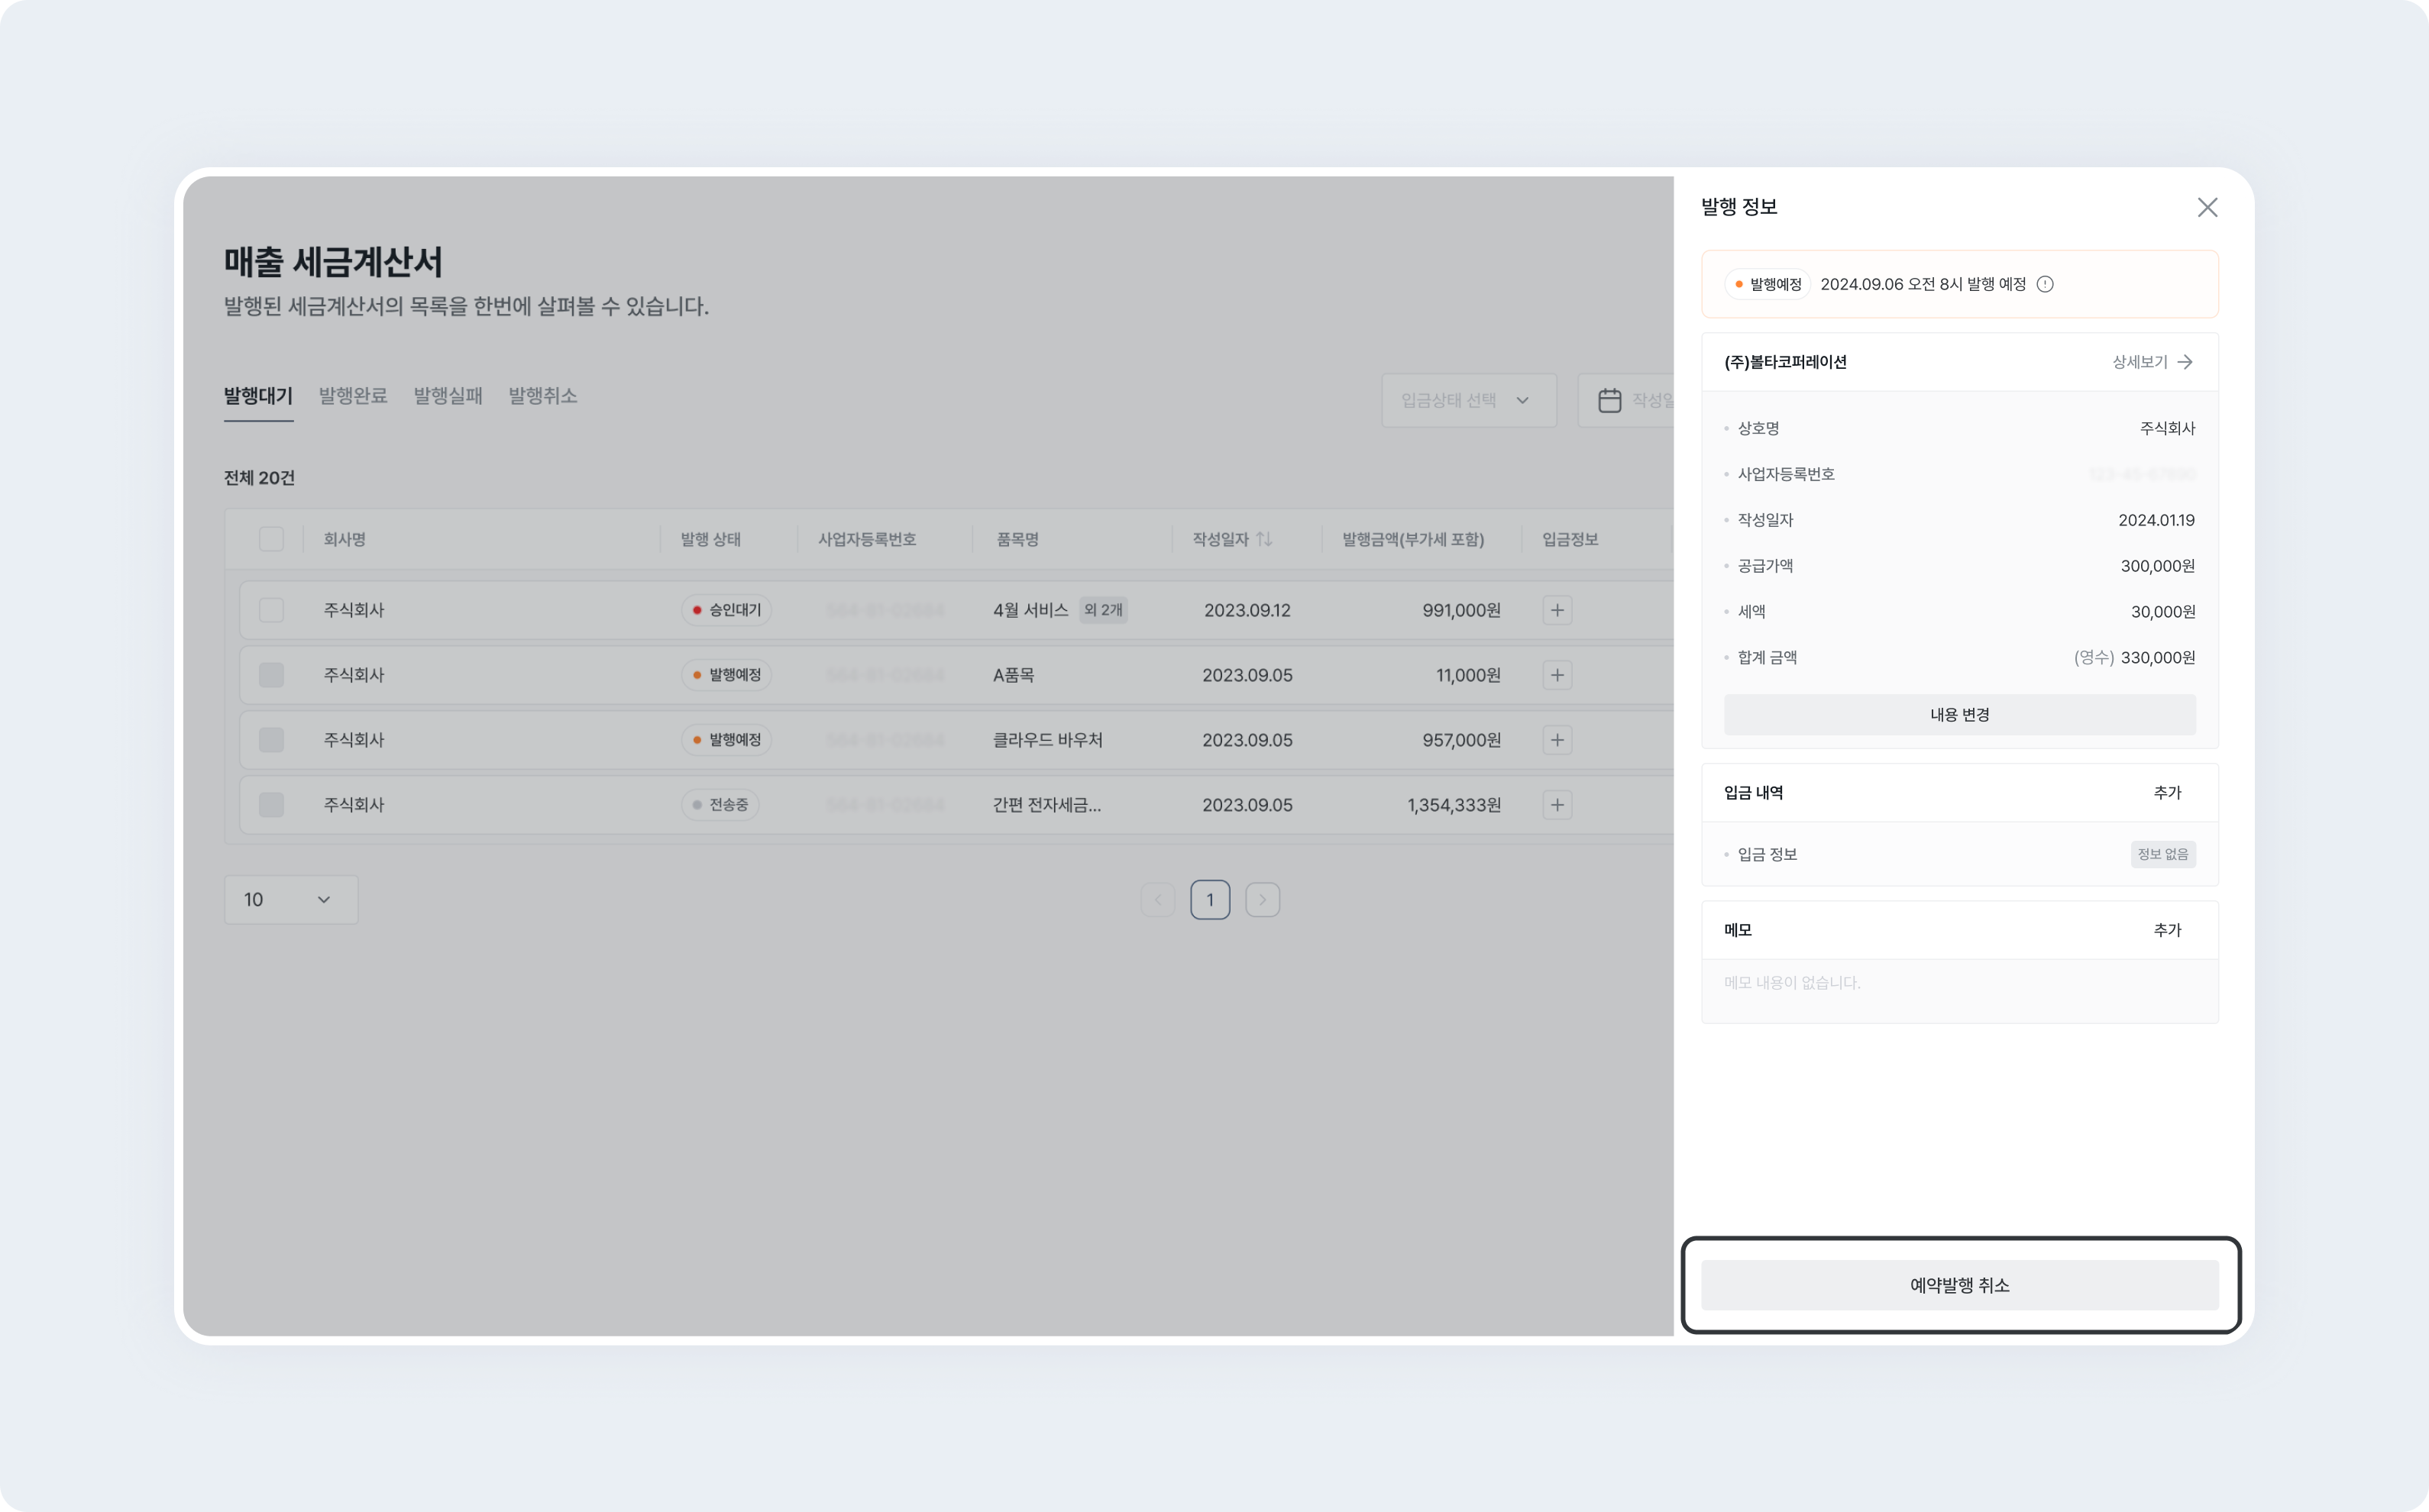Click plus icon in 957,000원 row
This screenshot has height=1512, width=2429.
coord(1557,740)
